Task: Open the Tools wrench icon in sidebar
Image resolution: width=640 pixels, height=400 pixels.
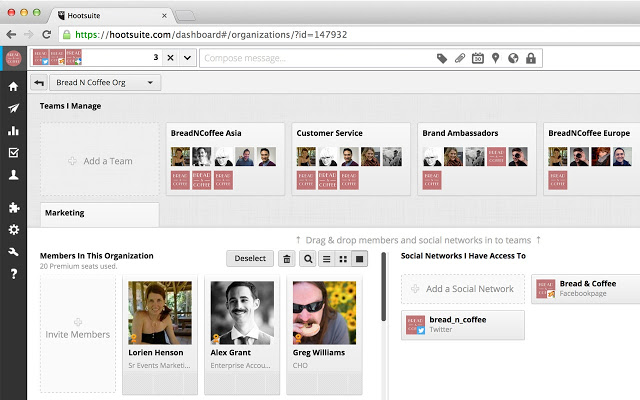Action: (13, 252)
